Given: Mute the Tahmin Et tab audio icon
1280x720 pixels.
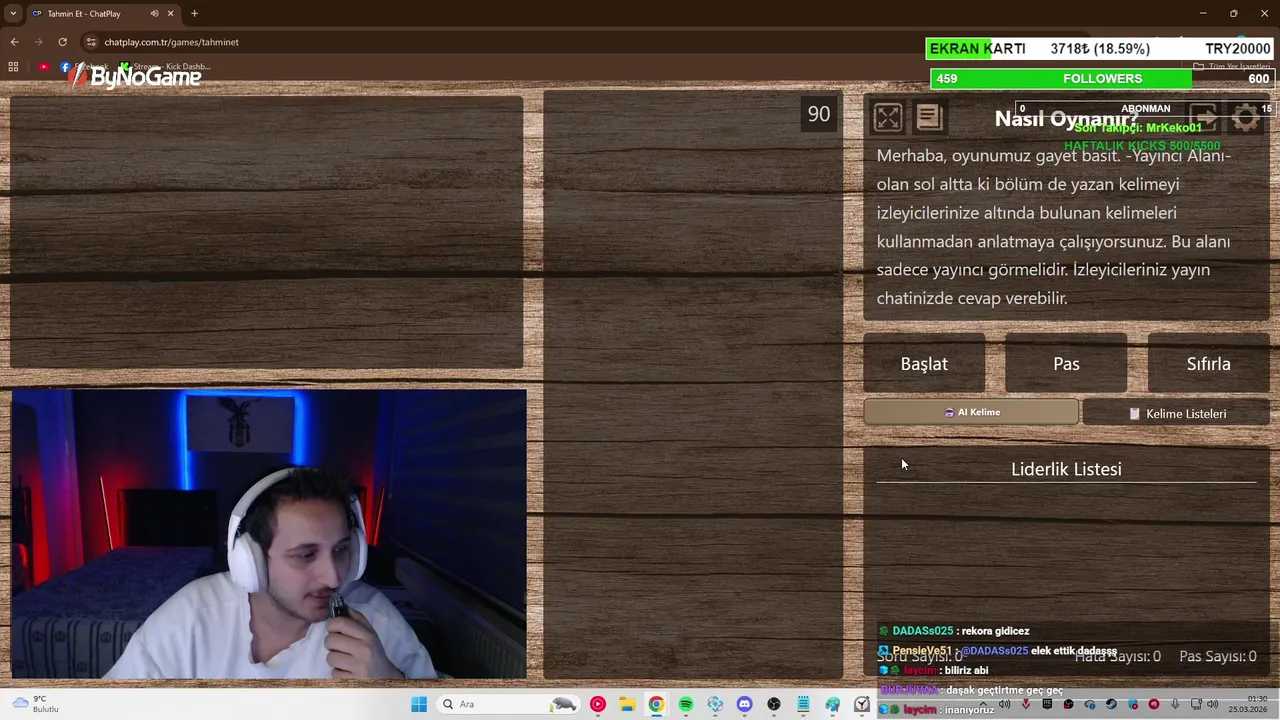Looking at the screenshot, I should click(154, 13).
